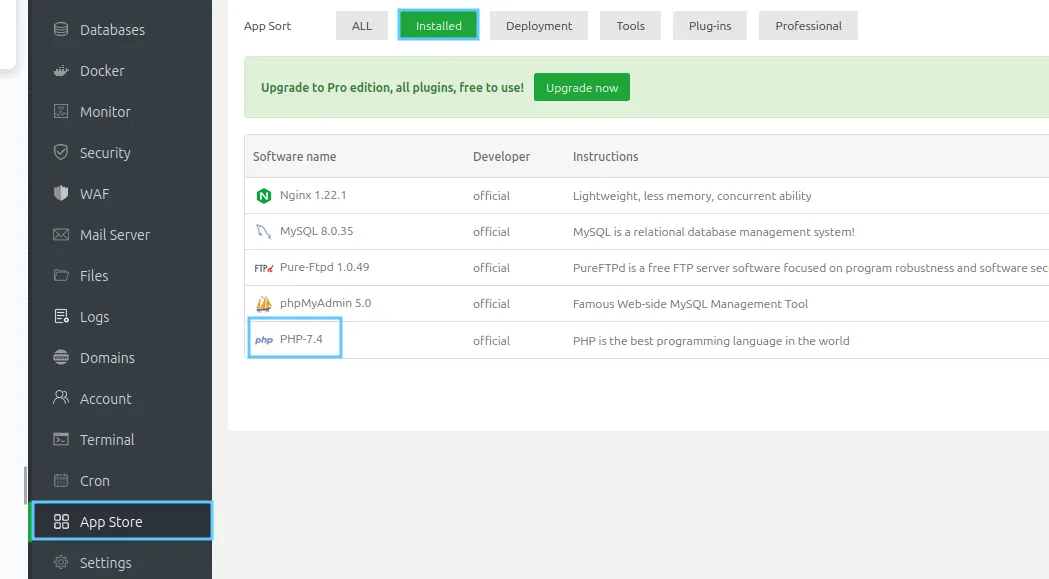The image size is (1049, 579).
Task: Open phpMyAdmin 5.0 entry
Action: point(325,303)
